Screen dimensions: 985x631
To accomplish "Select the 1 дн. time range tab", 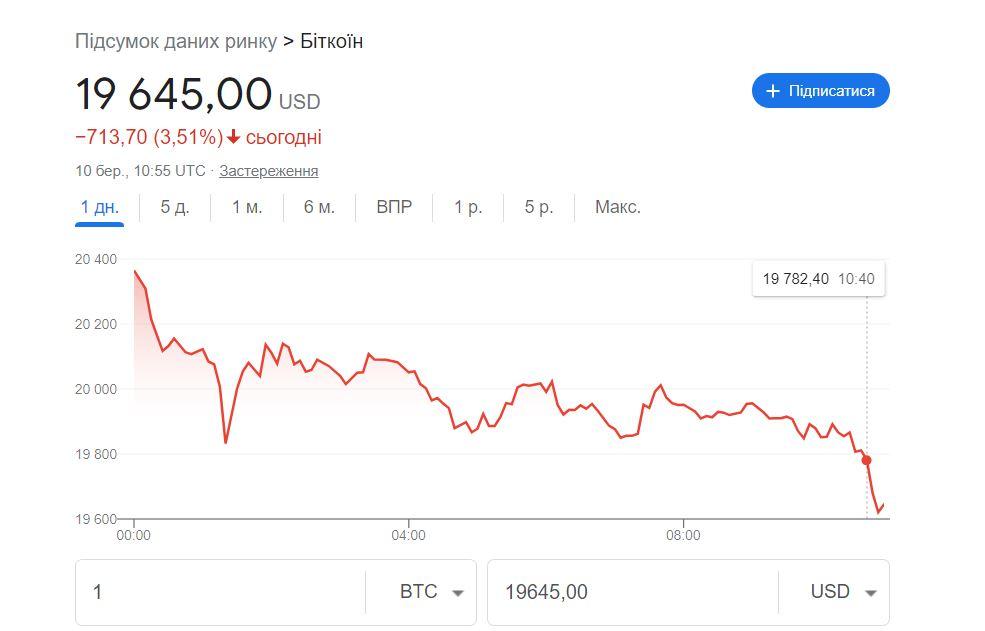I will (100, 208).
